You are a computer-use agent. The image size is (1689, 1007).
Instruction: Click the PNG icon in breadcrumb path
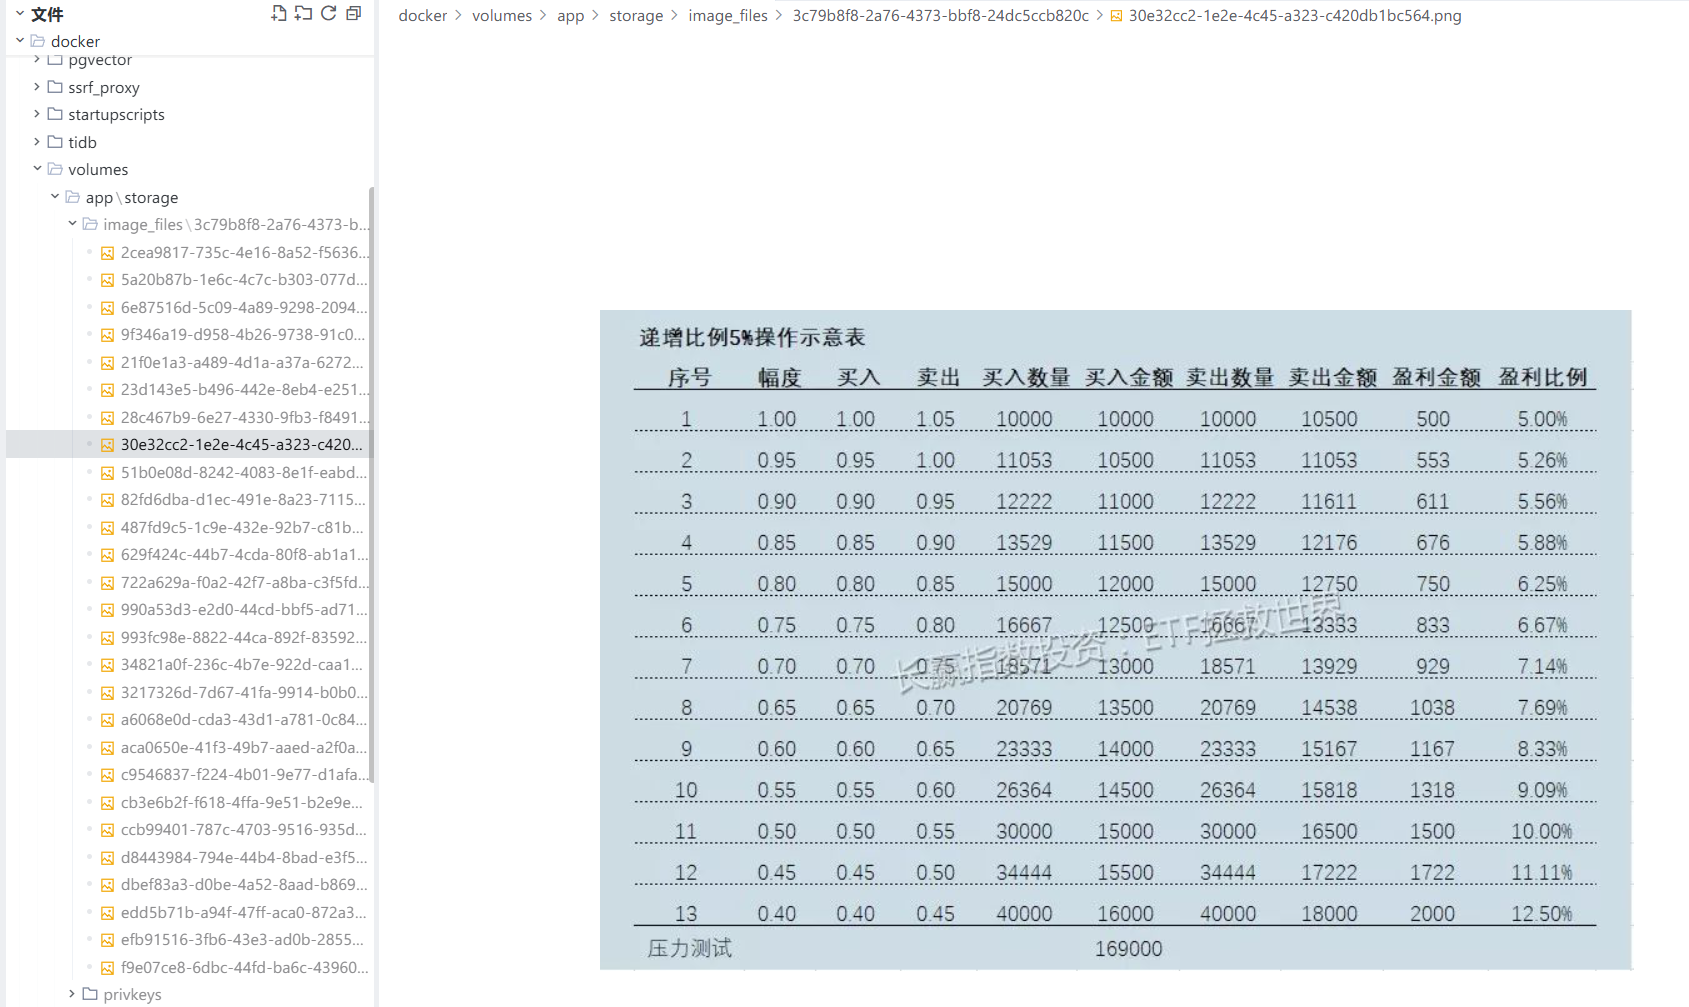coord(1116,16)
